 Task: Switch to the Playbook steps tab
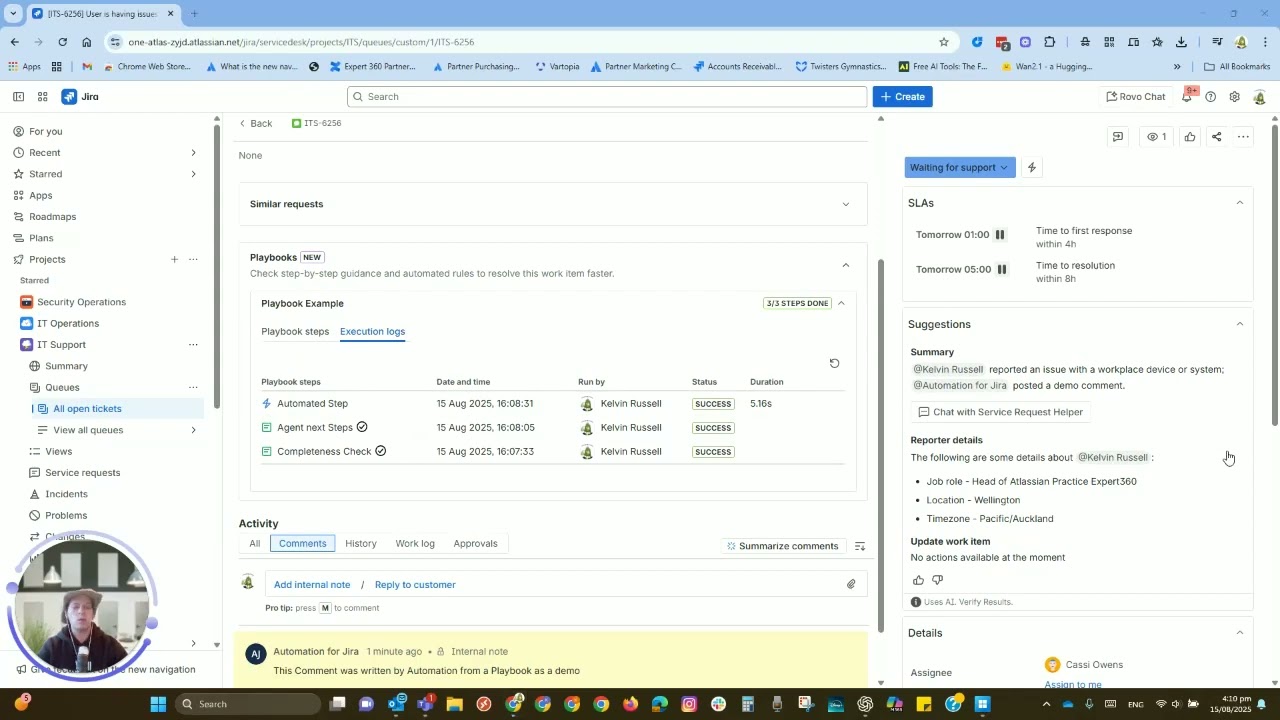coord(295,332)
